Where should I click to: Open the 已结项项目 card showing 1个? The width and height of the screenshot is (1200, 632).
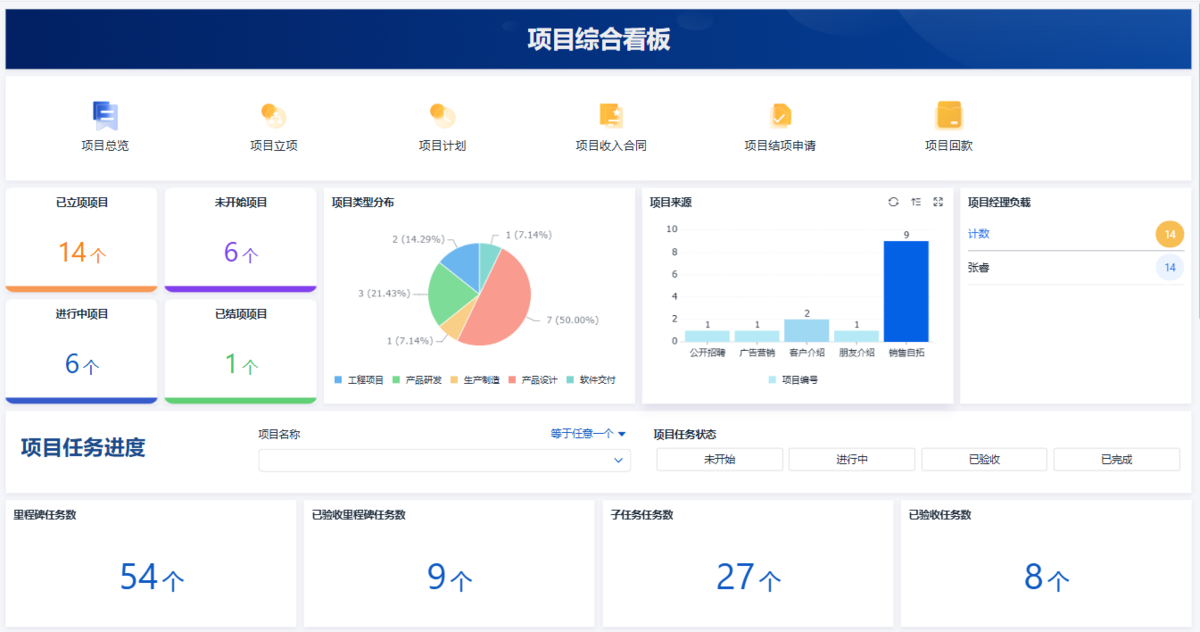[240, 351]
